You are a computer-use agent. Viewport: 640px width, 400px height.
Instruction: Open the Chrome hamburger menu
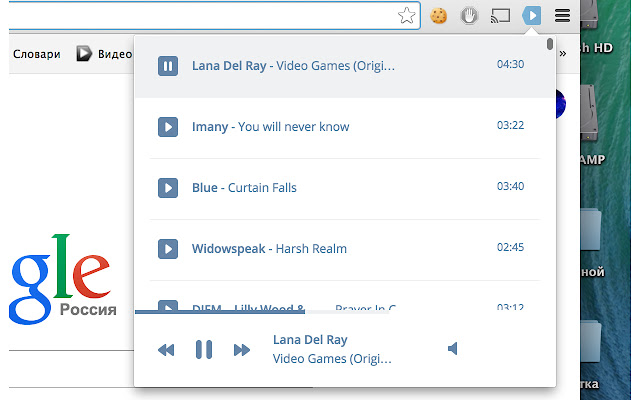tap(562, 16)
